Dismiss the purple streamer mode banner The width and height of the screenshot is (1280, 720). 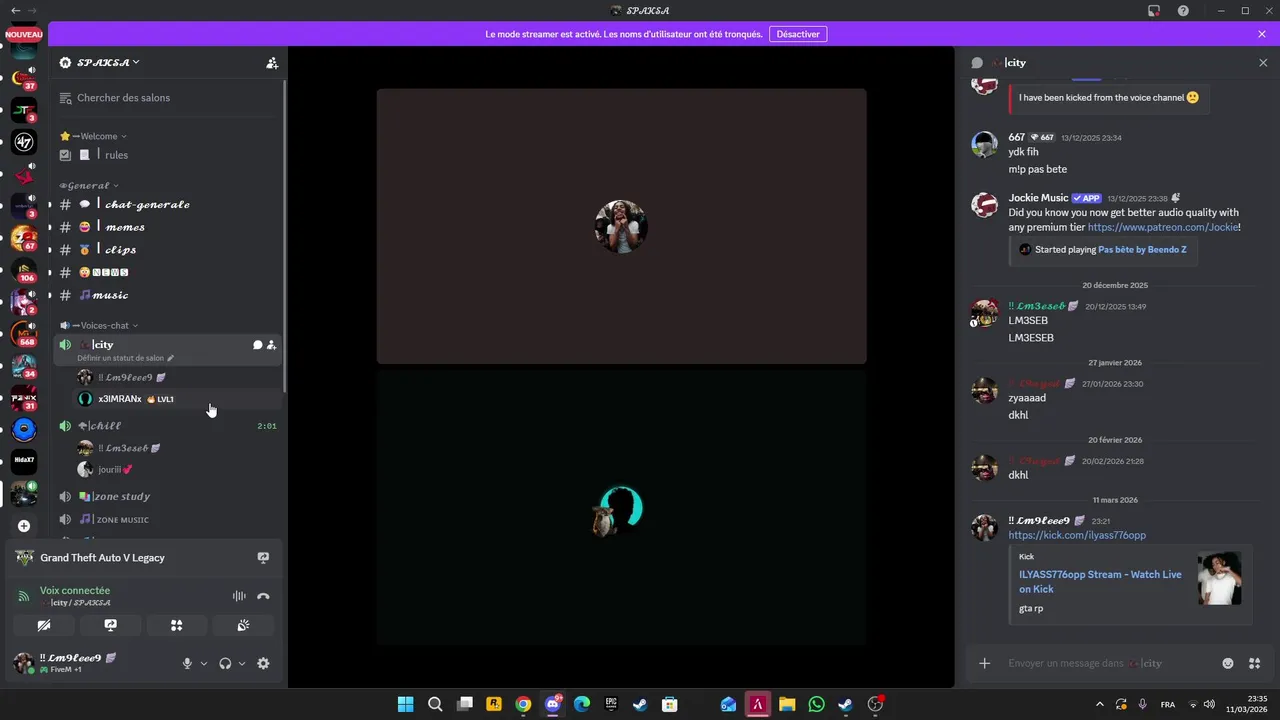click(x=1262, y=34)
